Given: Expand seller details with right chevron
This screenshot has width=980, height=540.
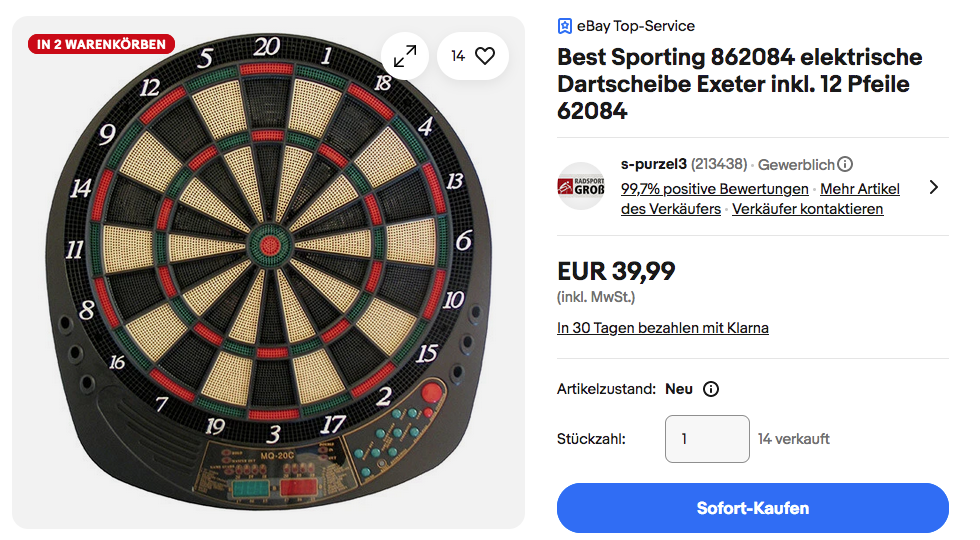Looking at the screenshot, I should click(933, 187).
